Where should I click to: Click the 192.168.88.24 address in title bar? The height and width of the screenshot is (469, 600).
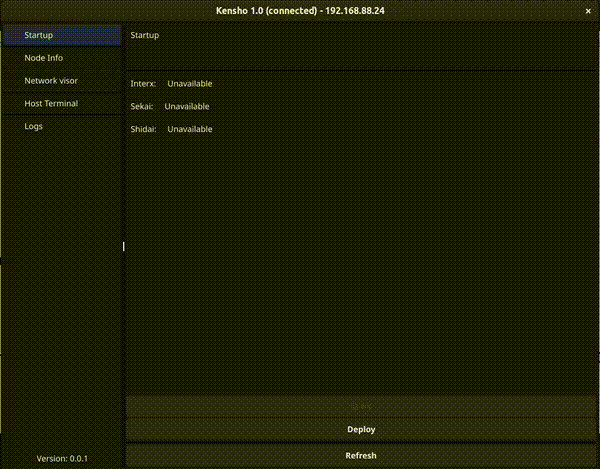pos(355,10)
